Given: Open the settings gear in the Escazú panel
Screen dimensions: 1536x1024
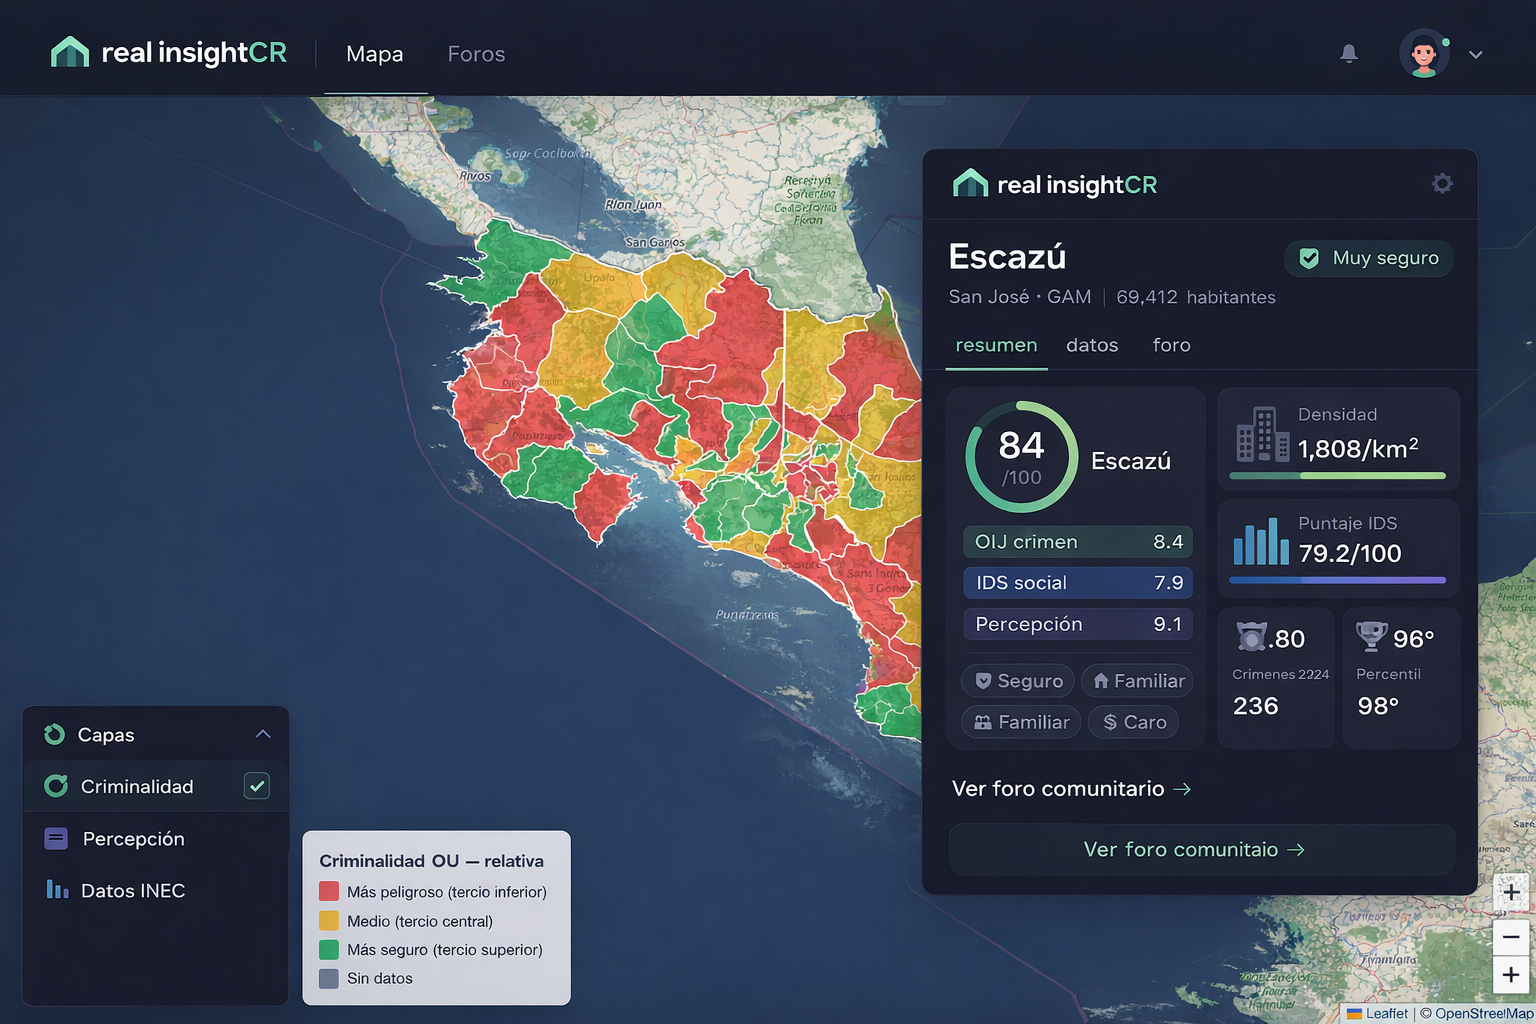Looking at the screenshot, I should pos(1442,183).
